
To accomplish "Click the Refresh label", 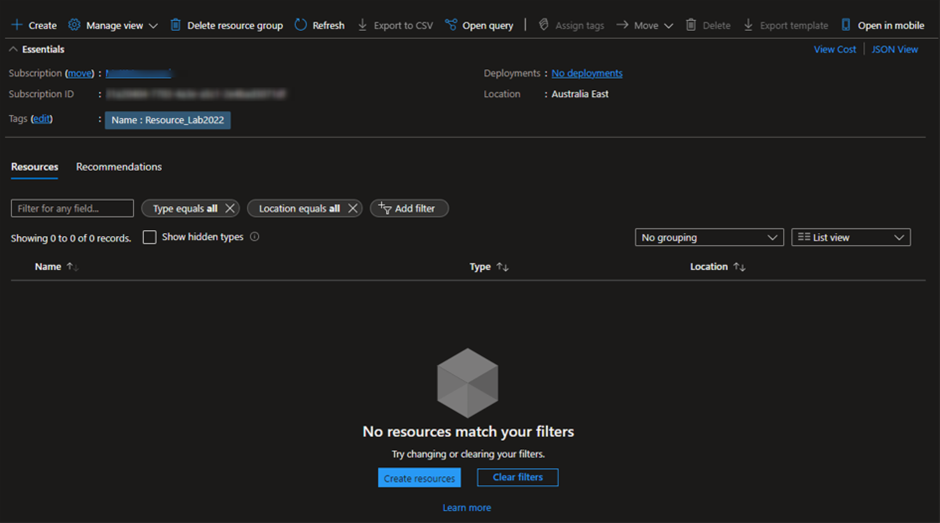I will coord(329,25).
